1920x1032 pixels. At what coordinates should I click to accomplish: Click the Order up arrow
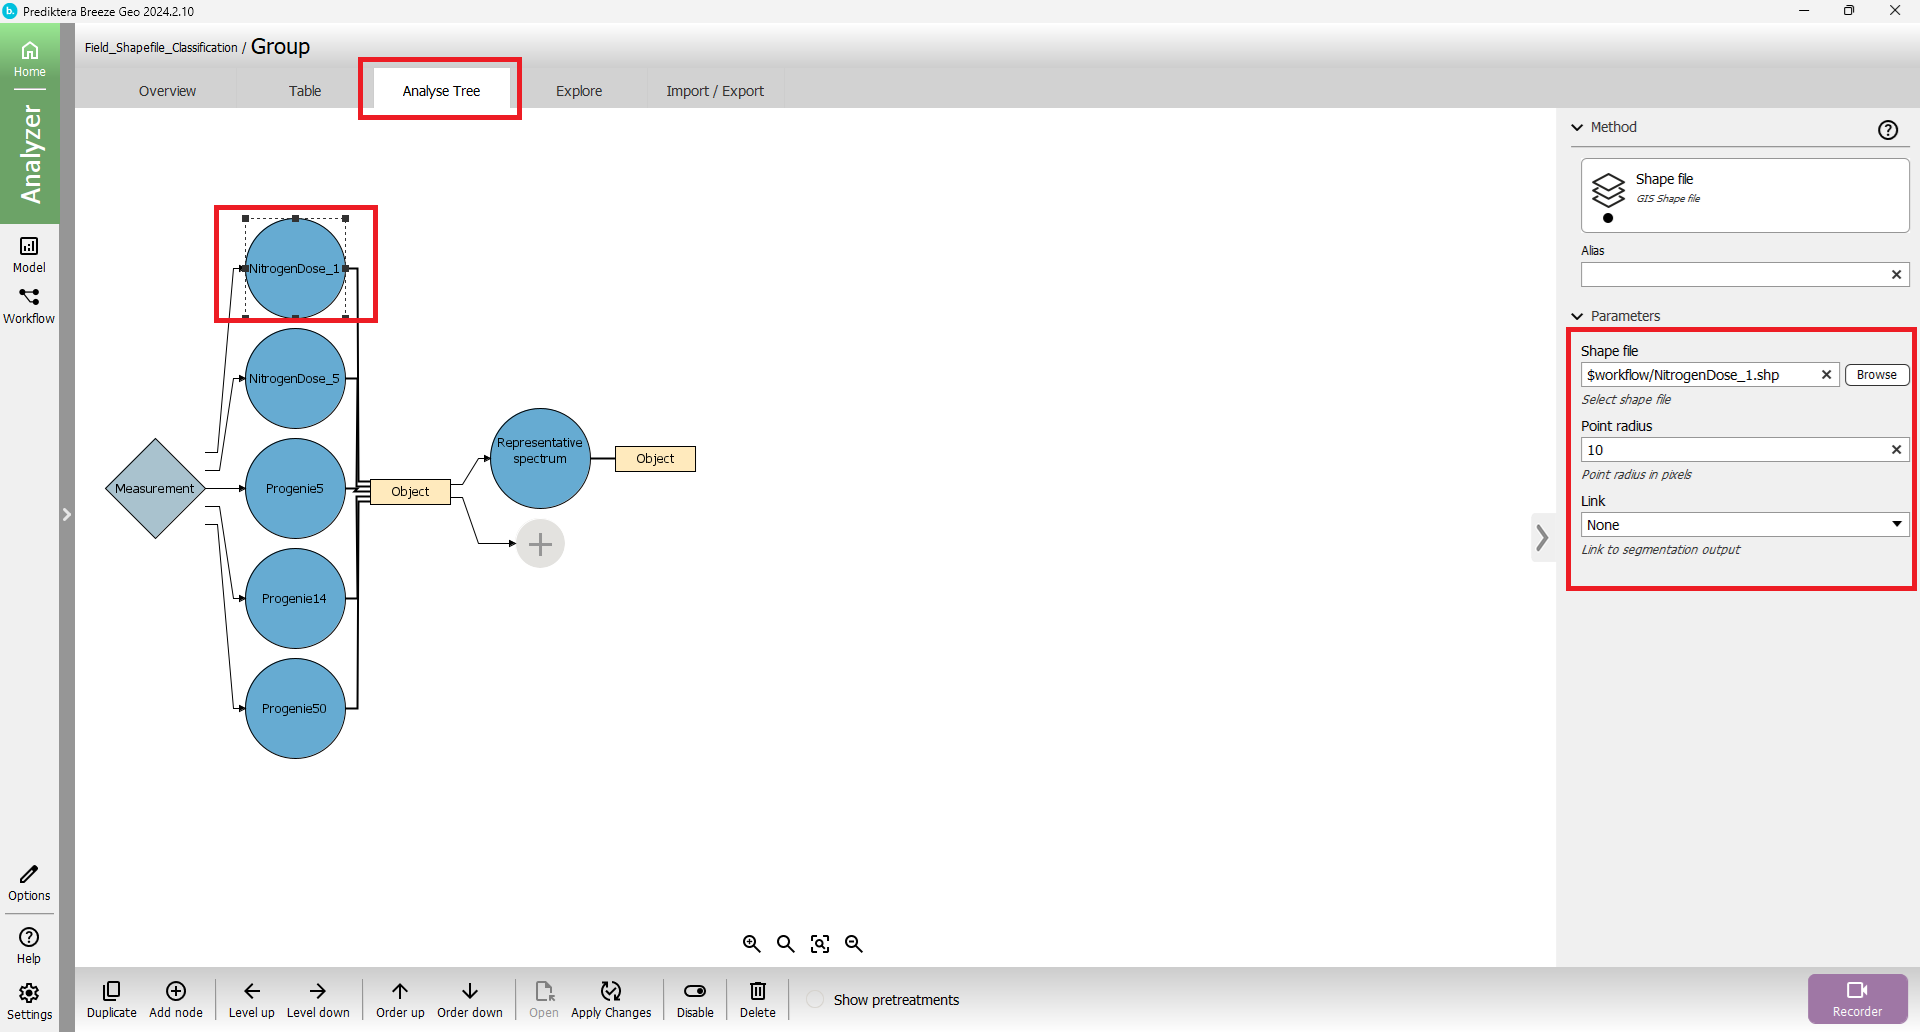point(400,991)
